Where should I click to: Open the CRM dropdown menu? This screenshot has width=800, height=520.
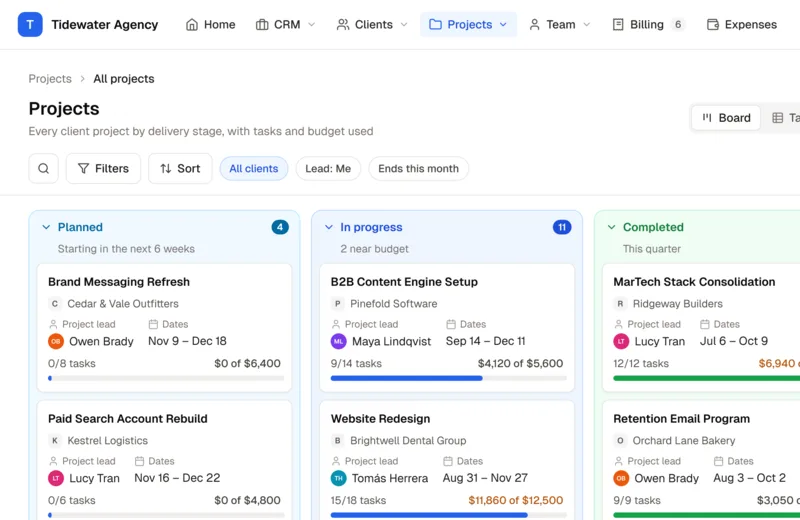285,24
